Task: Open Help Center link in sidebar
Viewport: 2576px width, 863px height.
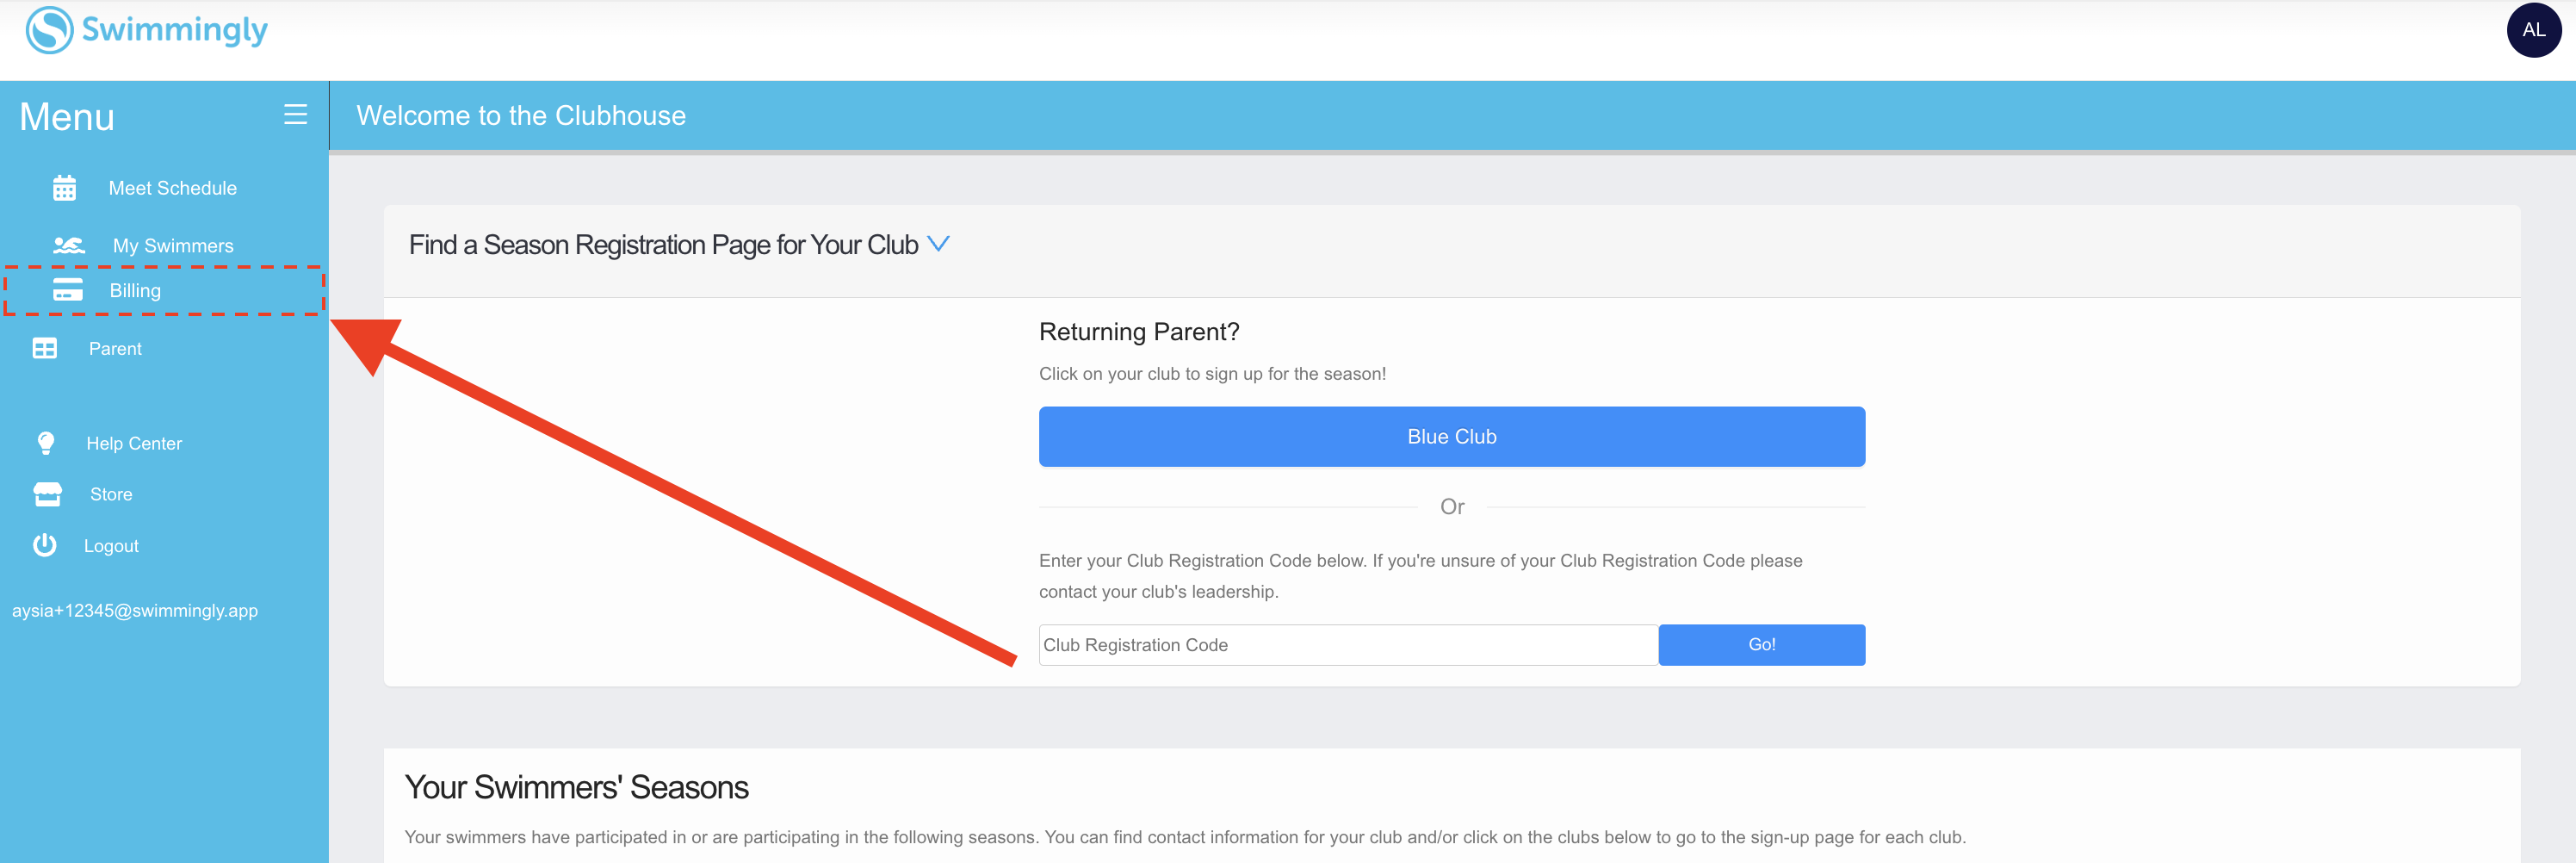Action: [x=134, y=443]
